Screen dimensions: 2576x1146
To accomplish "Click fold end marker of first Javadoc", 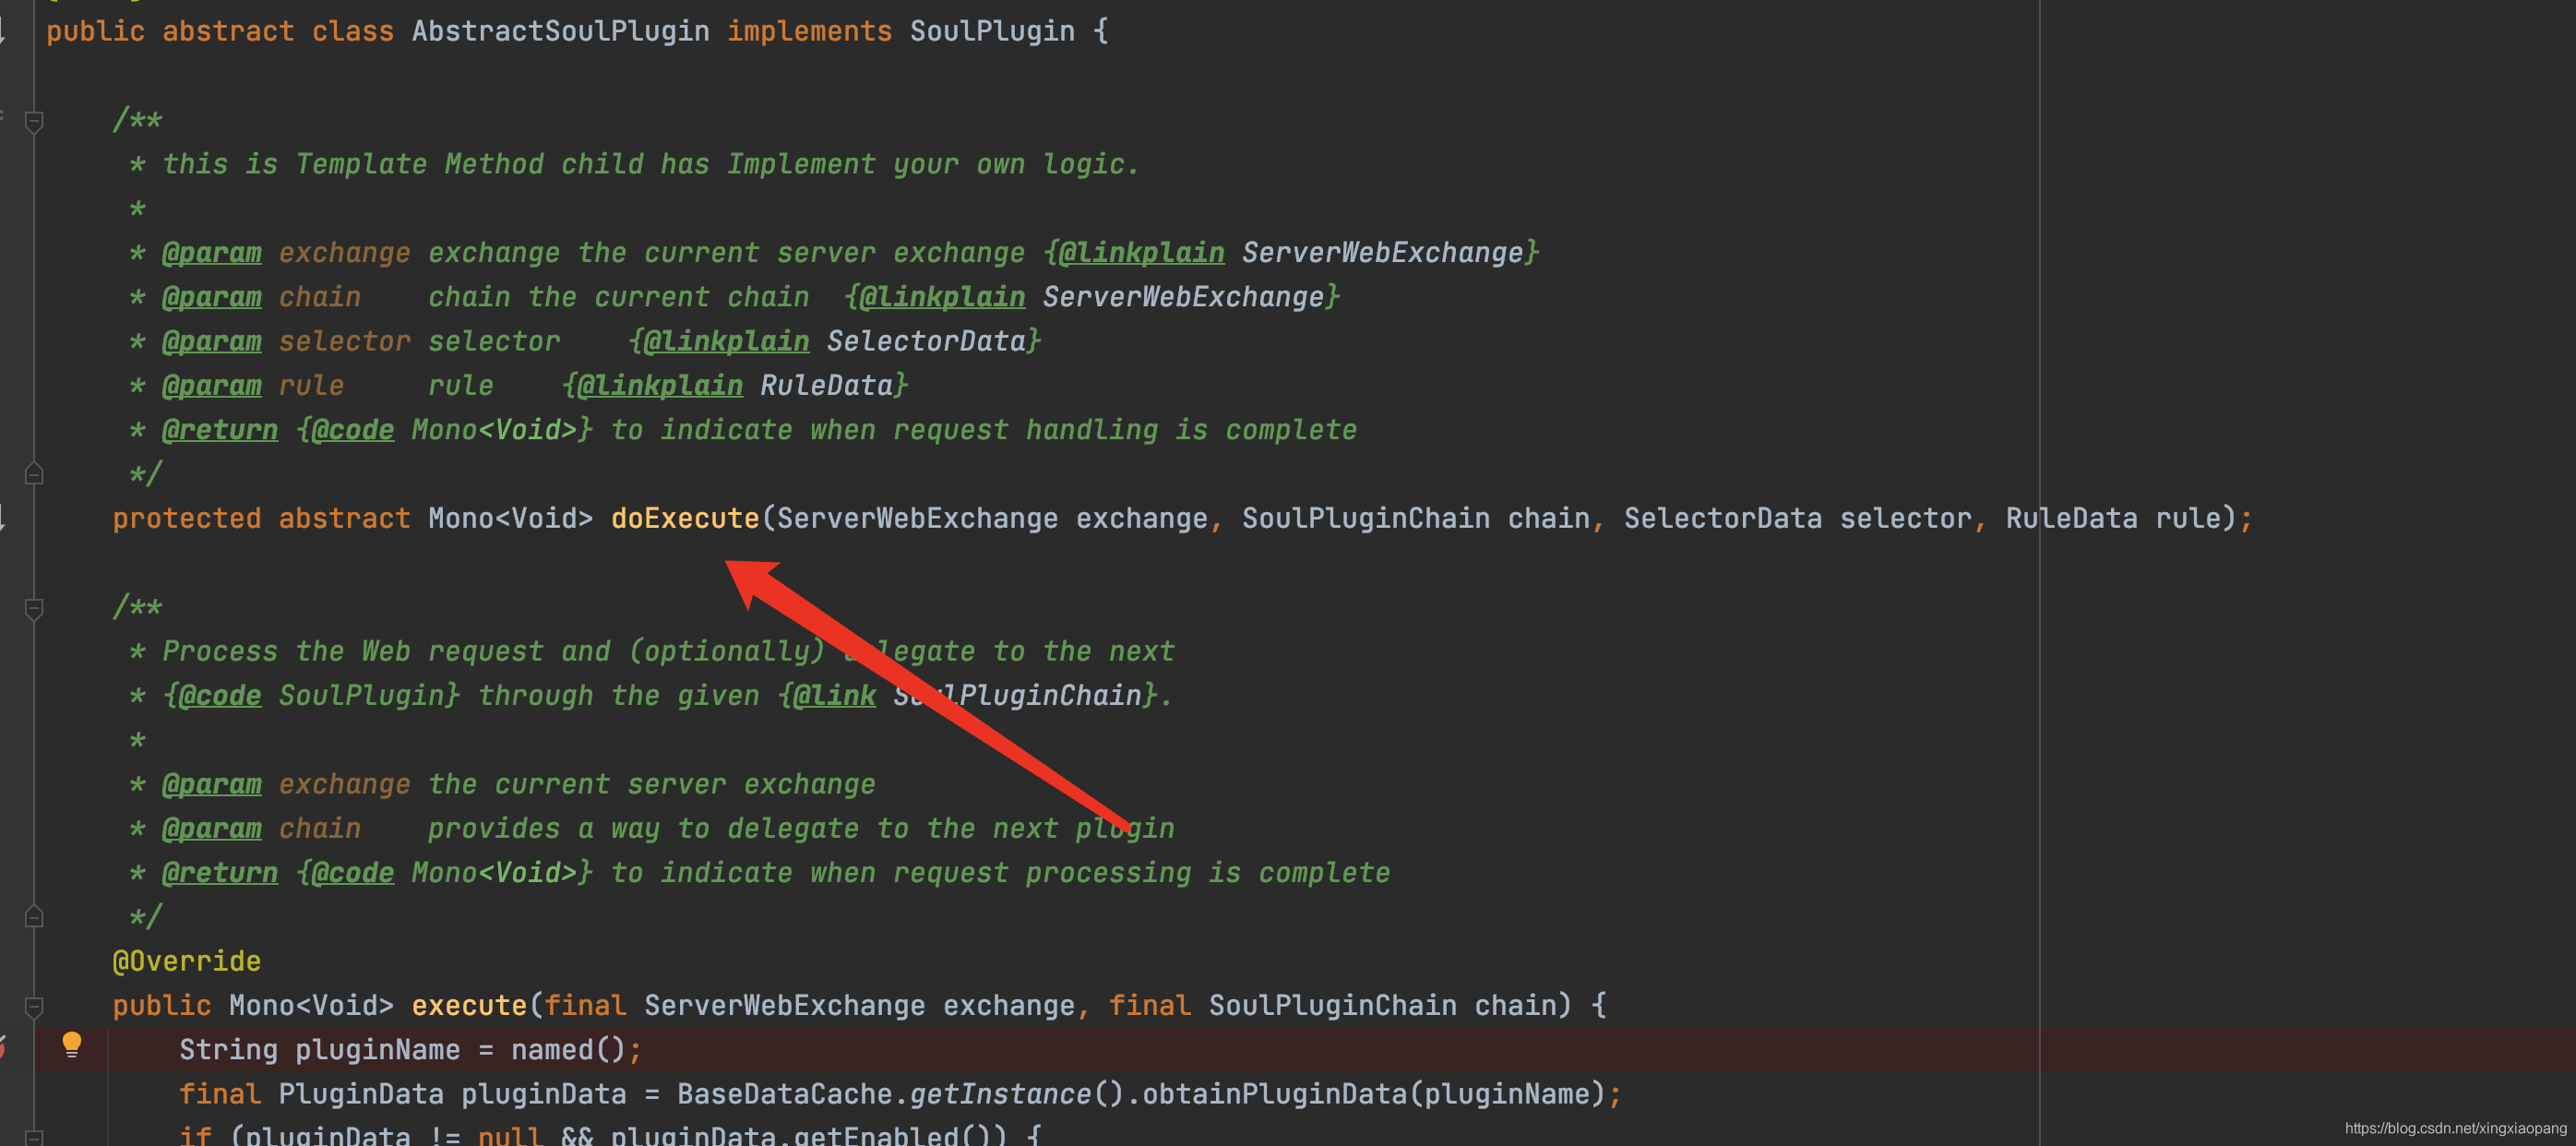I will pyautogui.click(x=34, y=473).
